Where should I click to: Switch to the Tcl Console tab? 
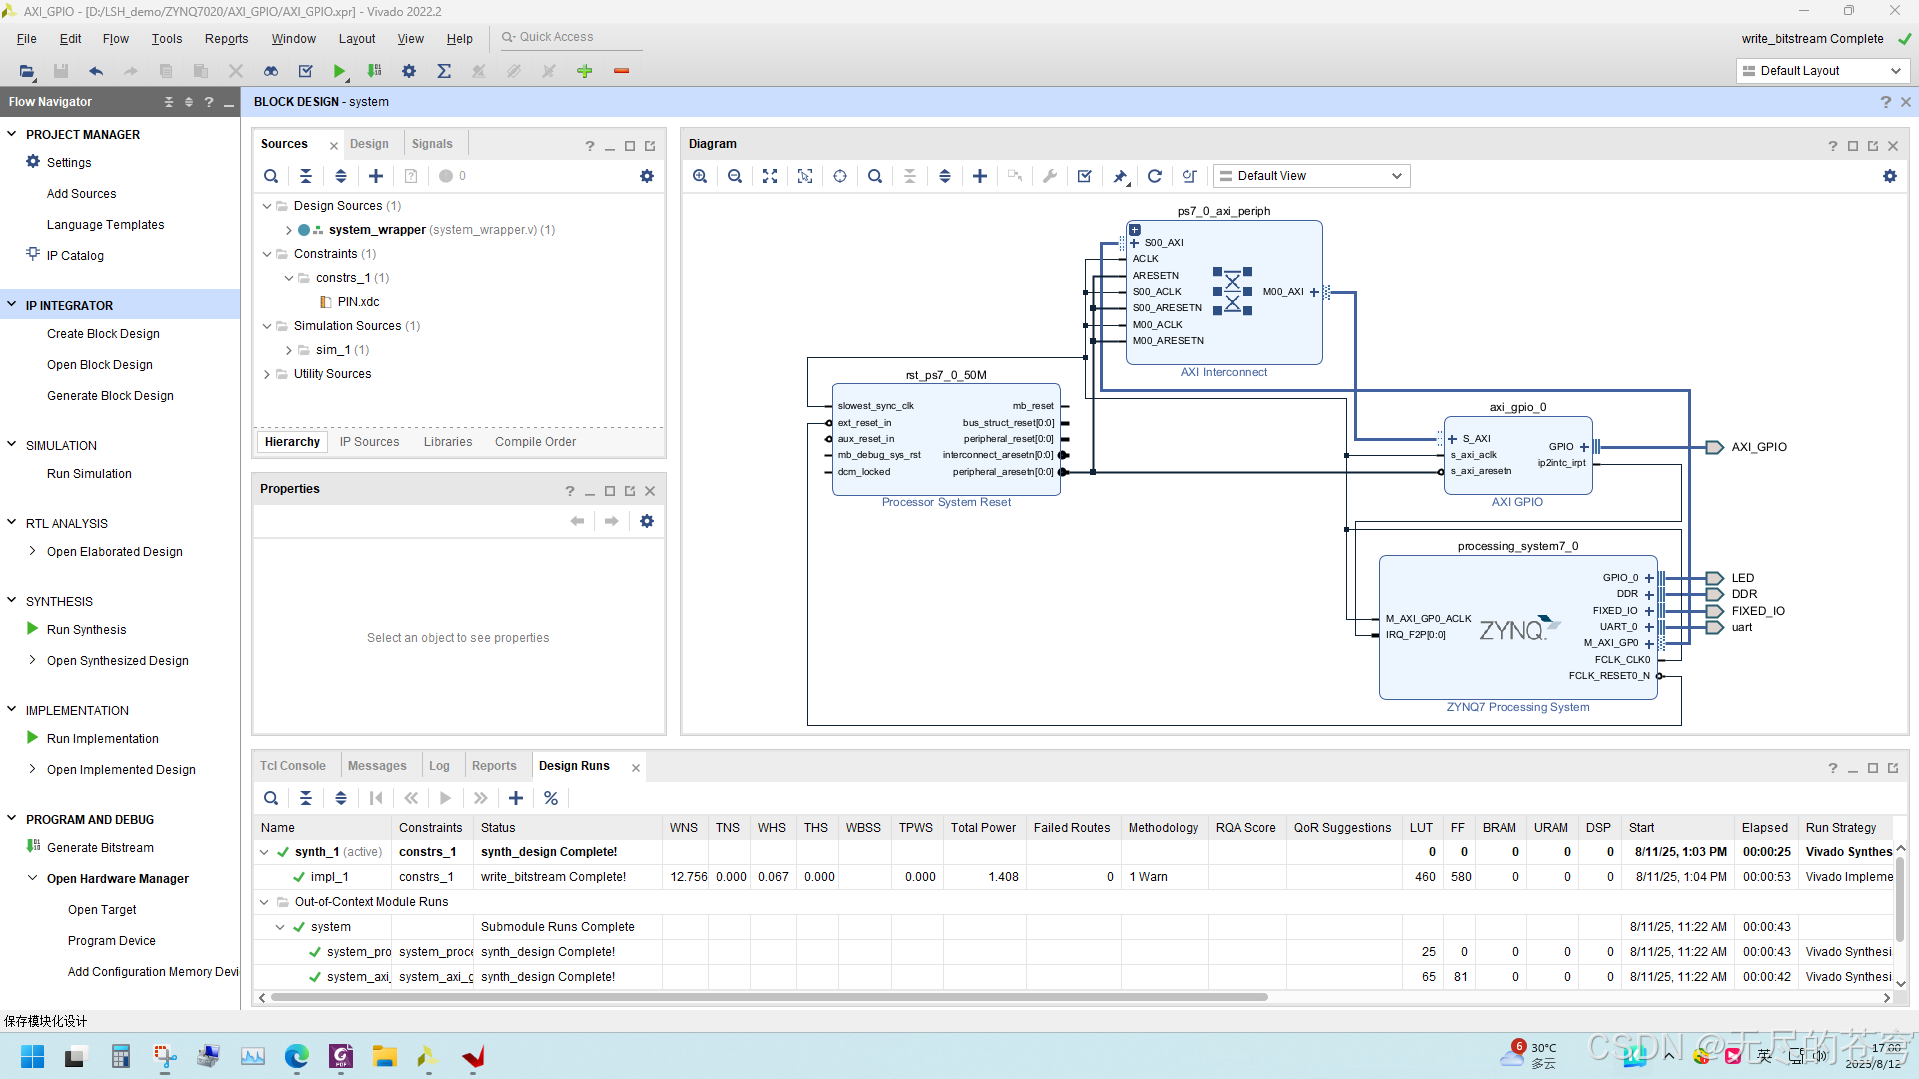point(293,766)
